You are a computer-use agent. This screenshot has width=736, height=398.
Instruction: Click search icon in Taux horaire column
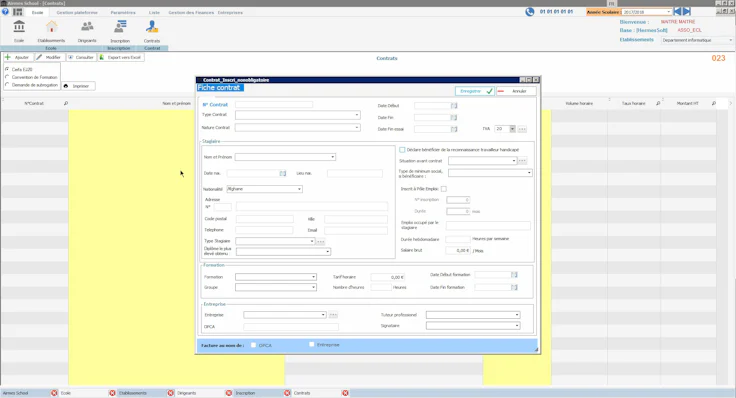point(658,103)
